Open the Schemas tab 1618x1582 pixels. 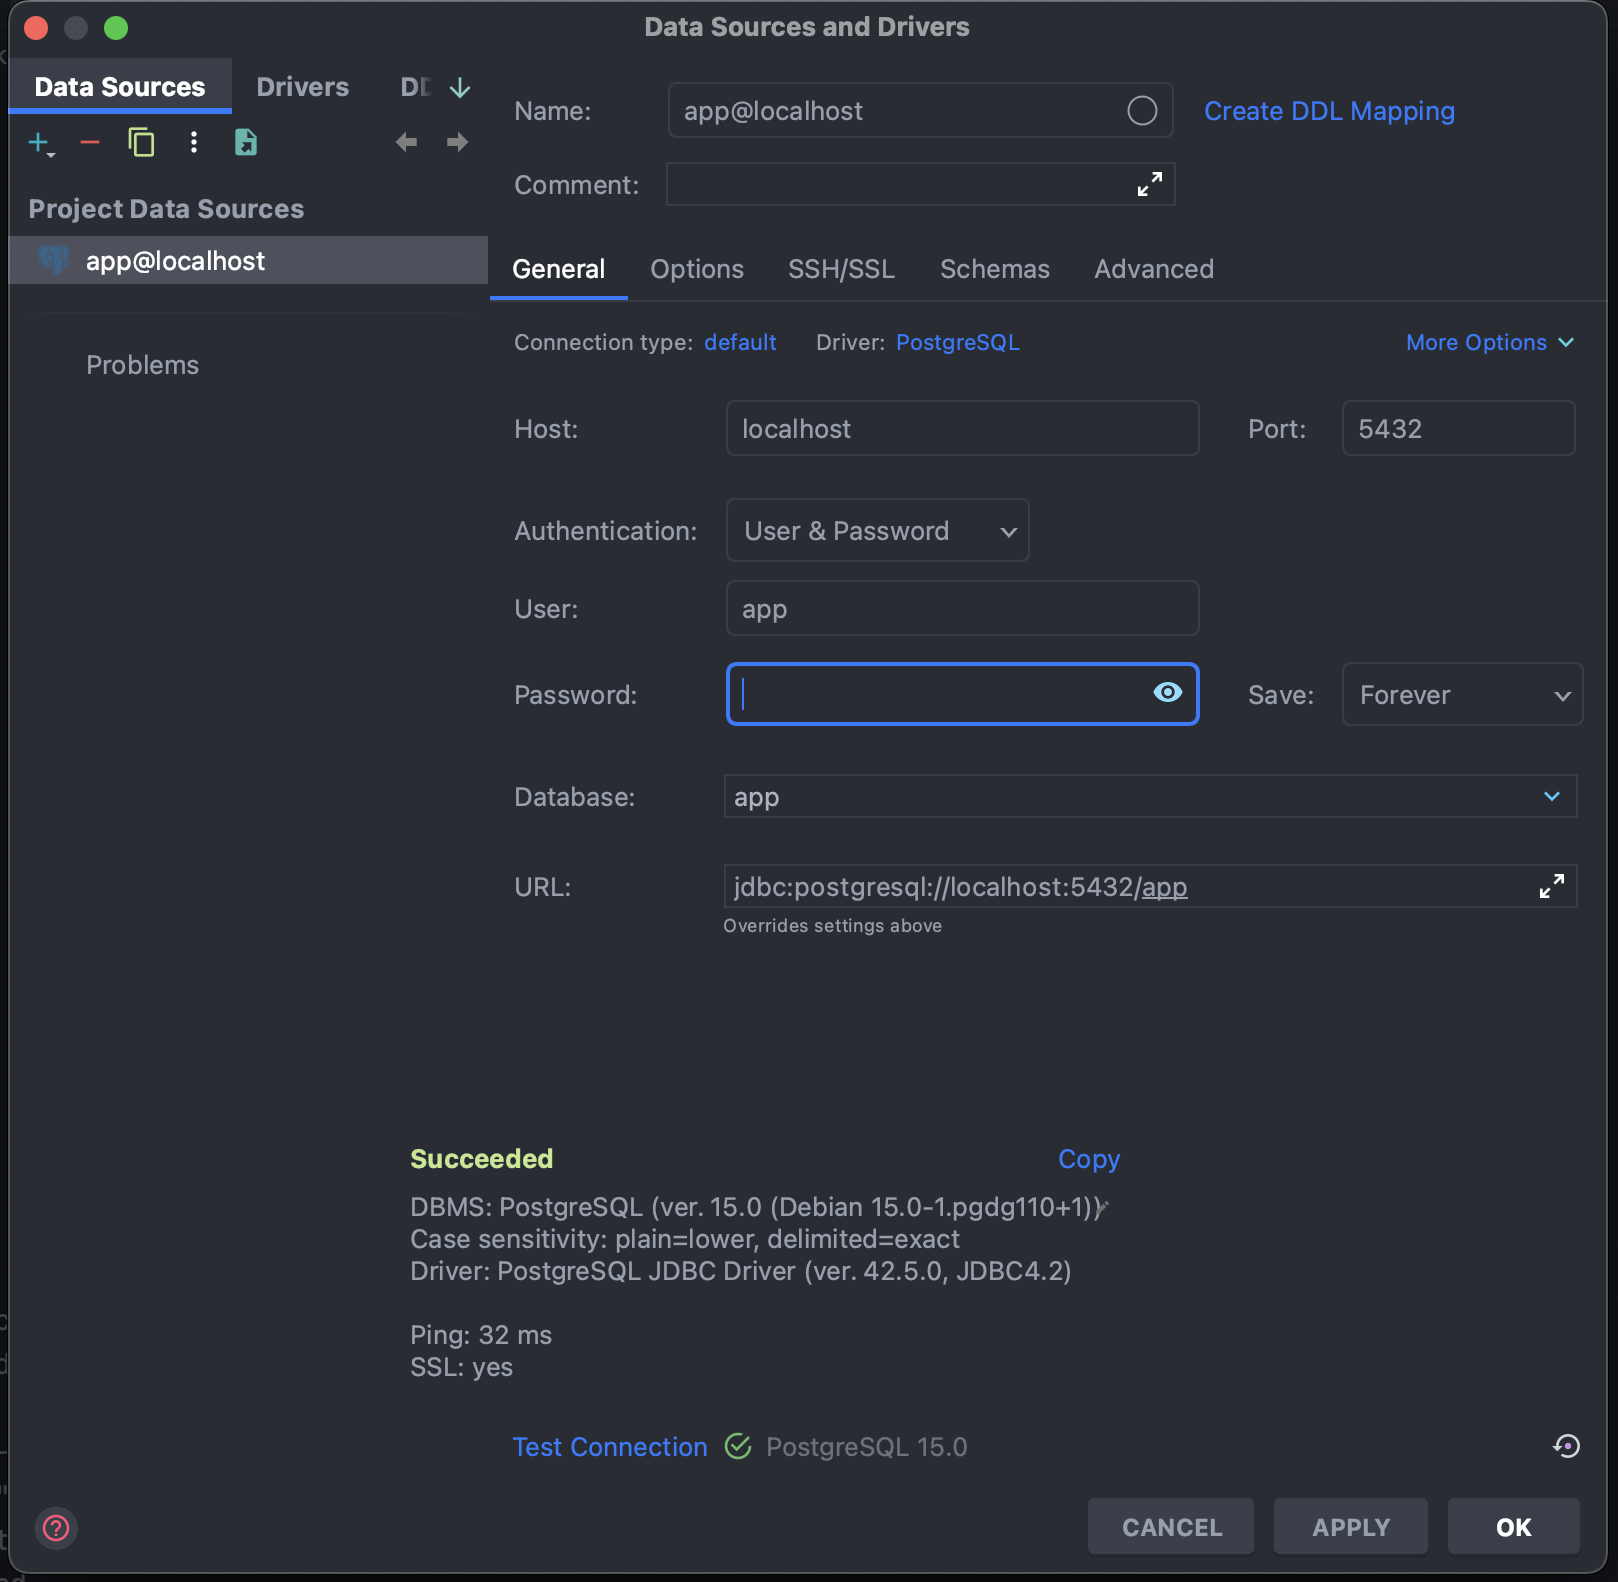995,269
